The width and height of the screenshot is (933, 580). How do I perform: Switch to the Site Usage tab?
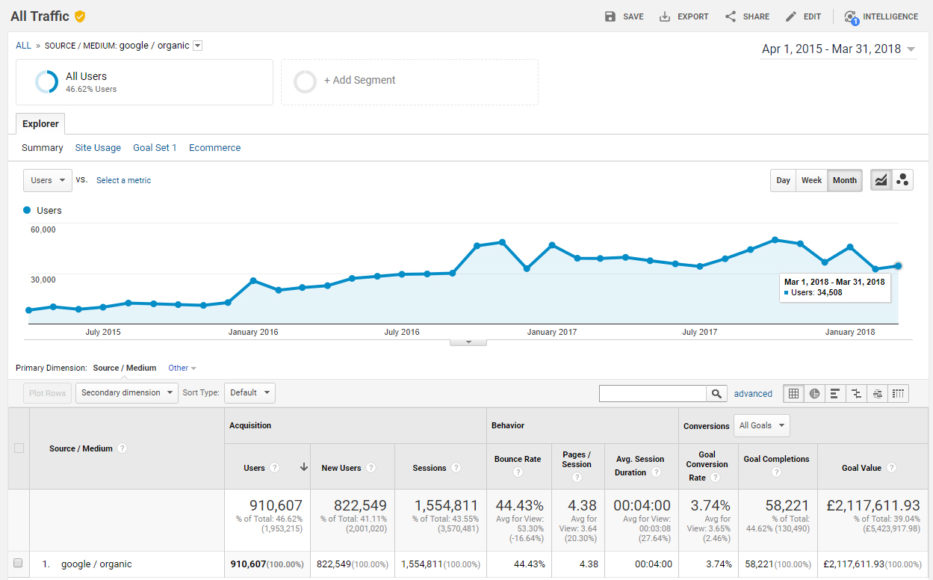coord(98,148)
